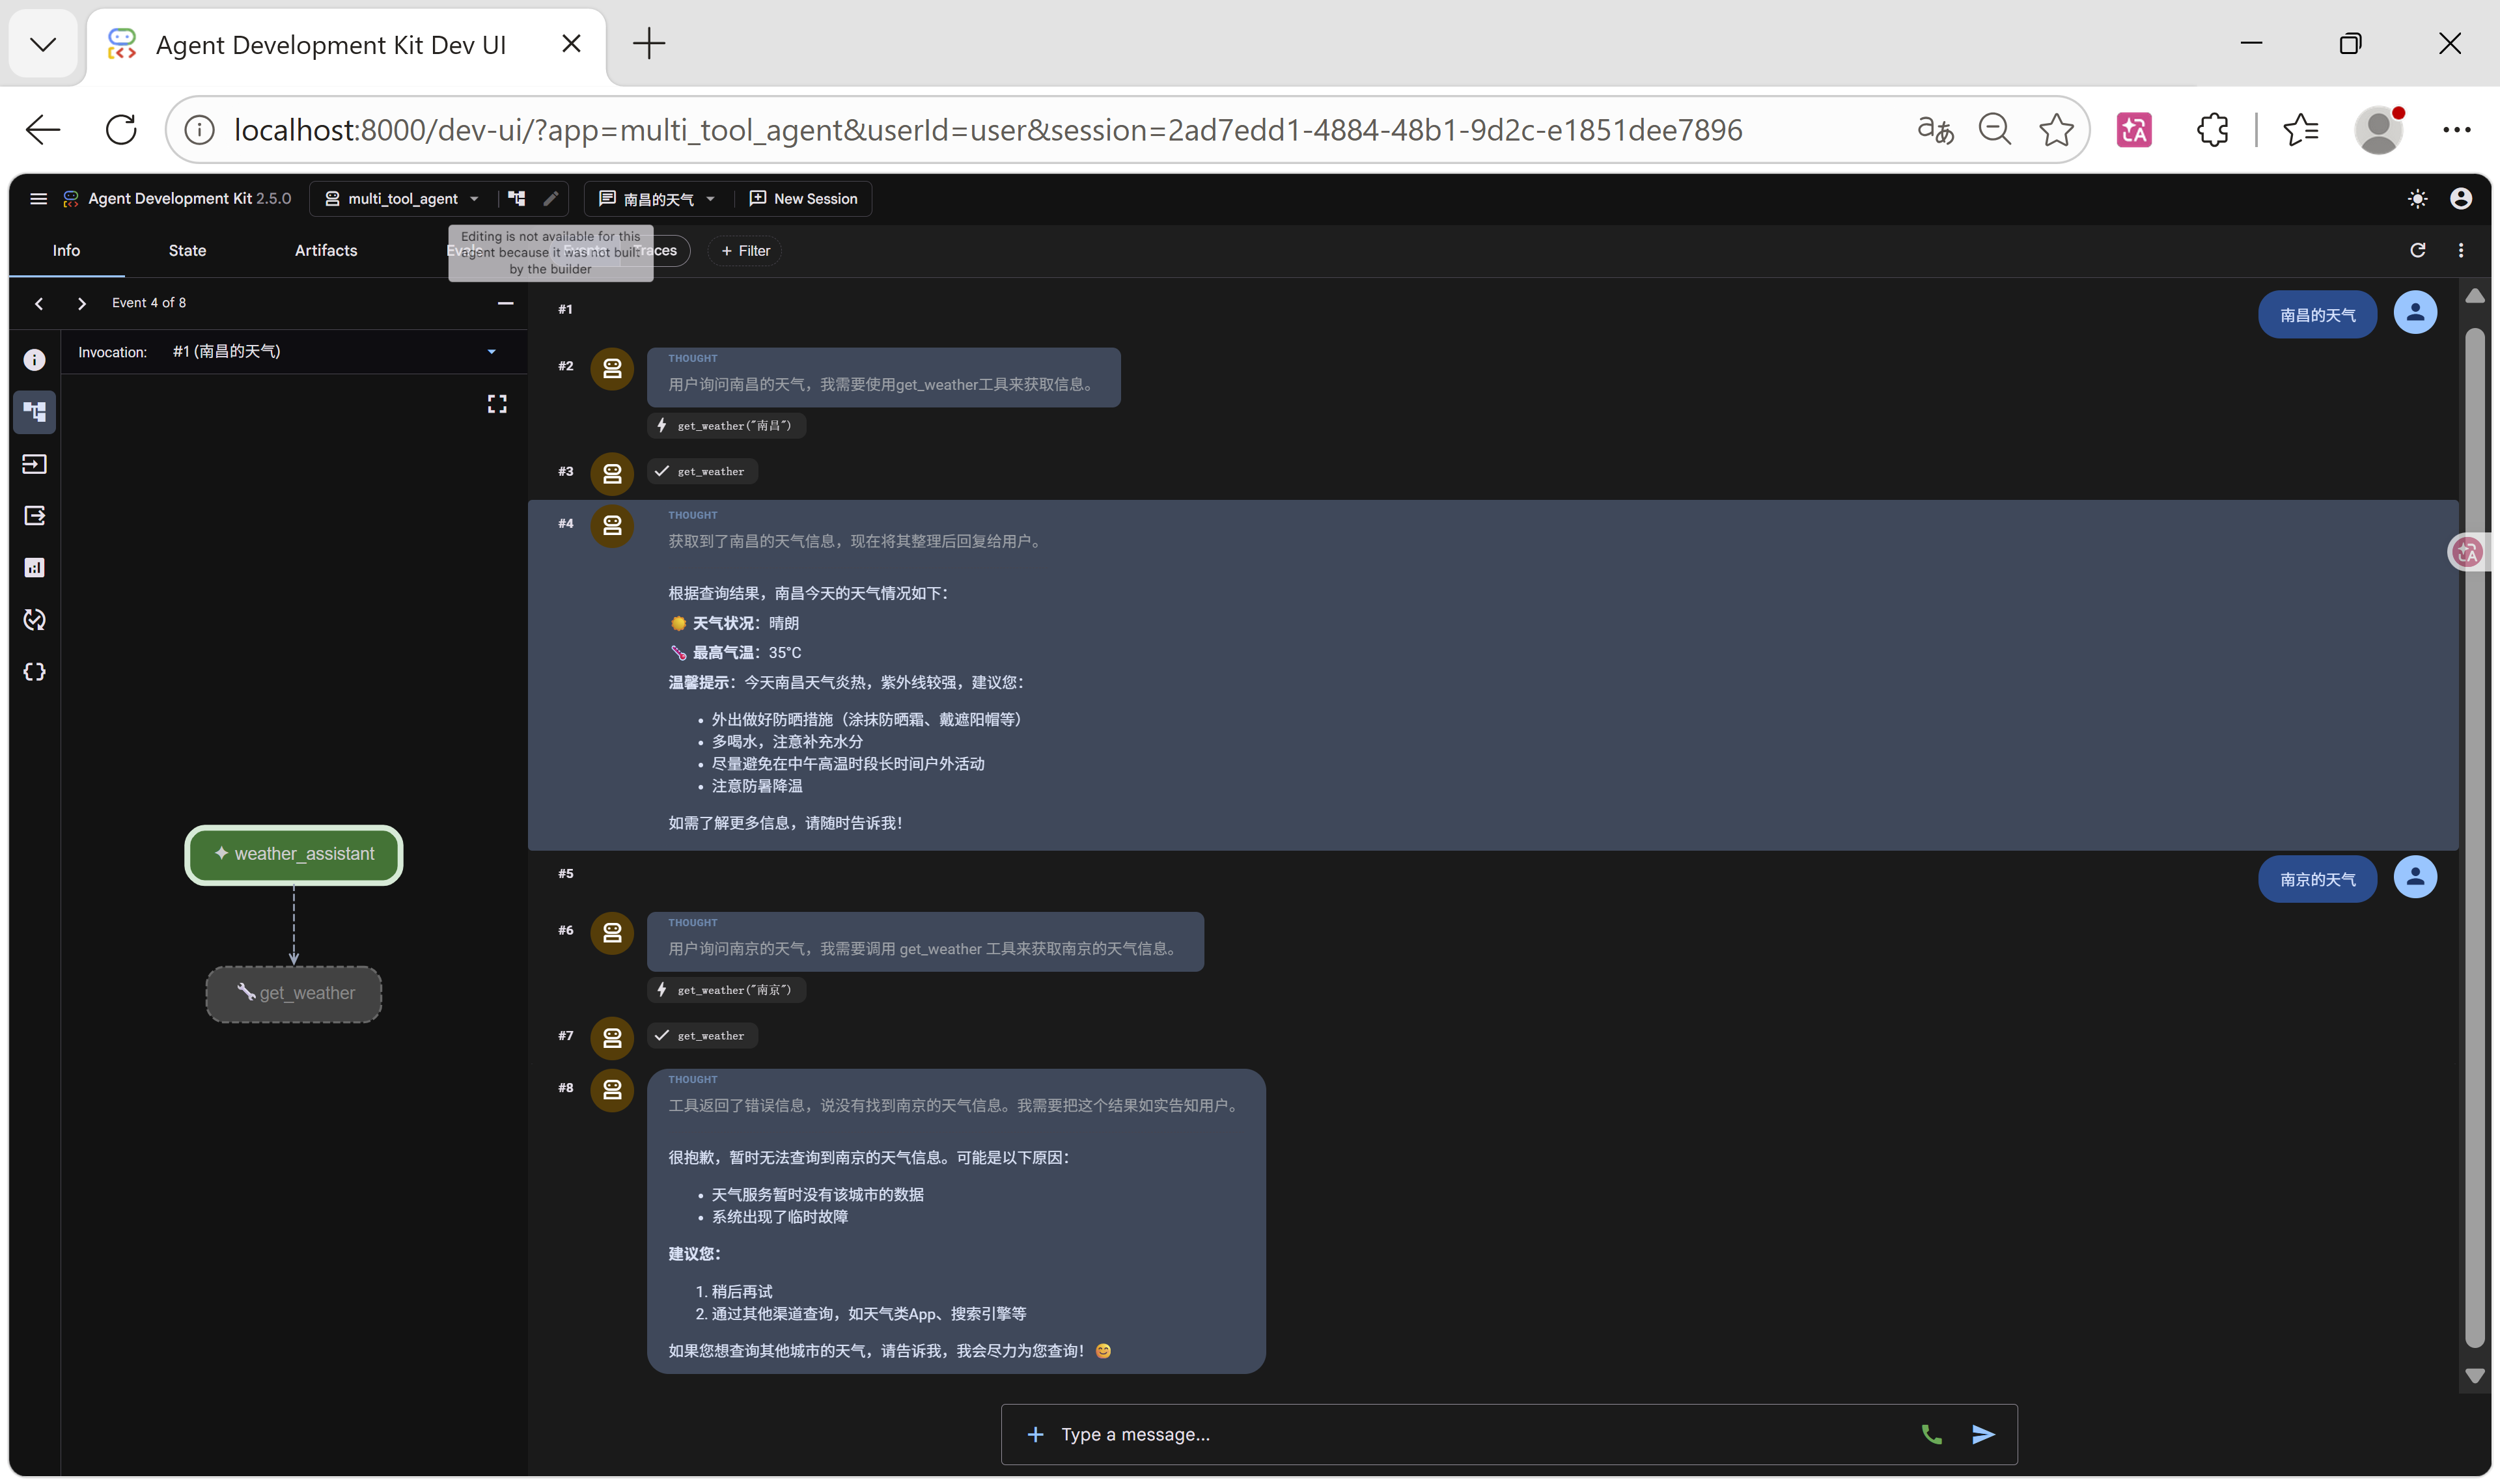The height and width of the screenshot is (1484, 2500).
Task: Switch to the State tab
Action: click(x=187, y=250)
